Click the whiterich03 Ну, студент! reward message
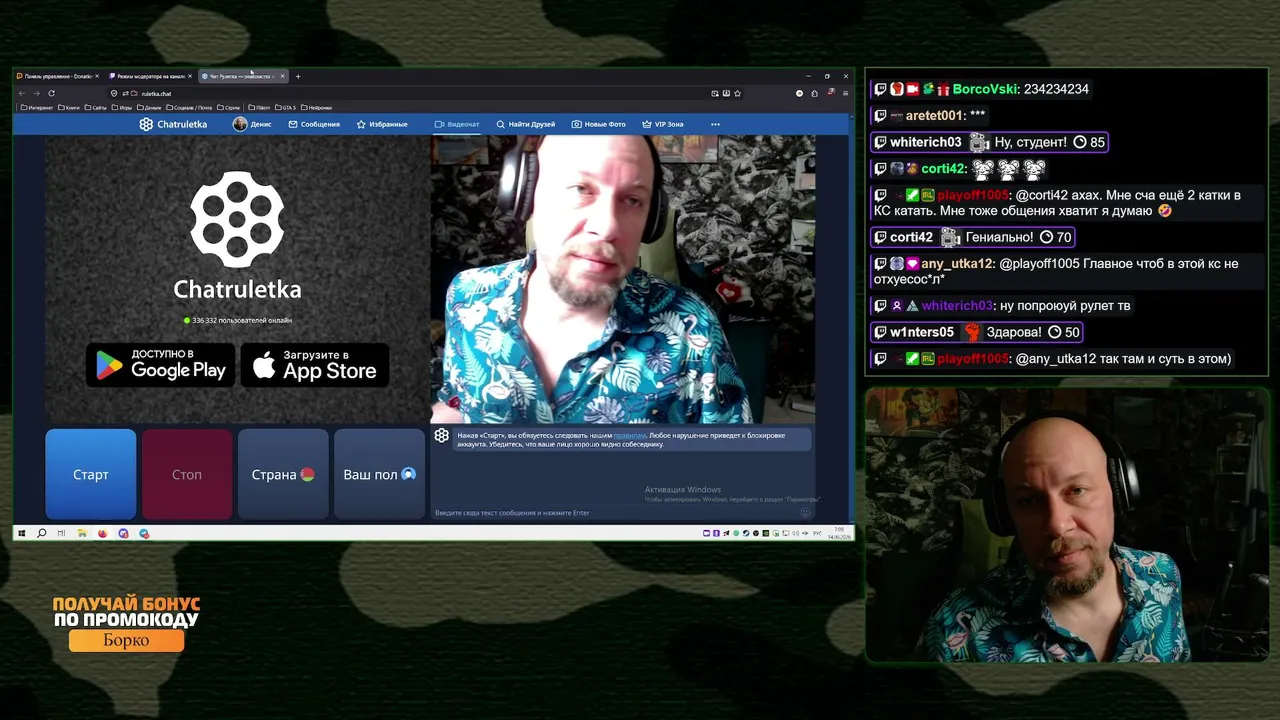This screenshot has height=720, width=1280. point(990,142)
